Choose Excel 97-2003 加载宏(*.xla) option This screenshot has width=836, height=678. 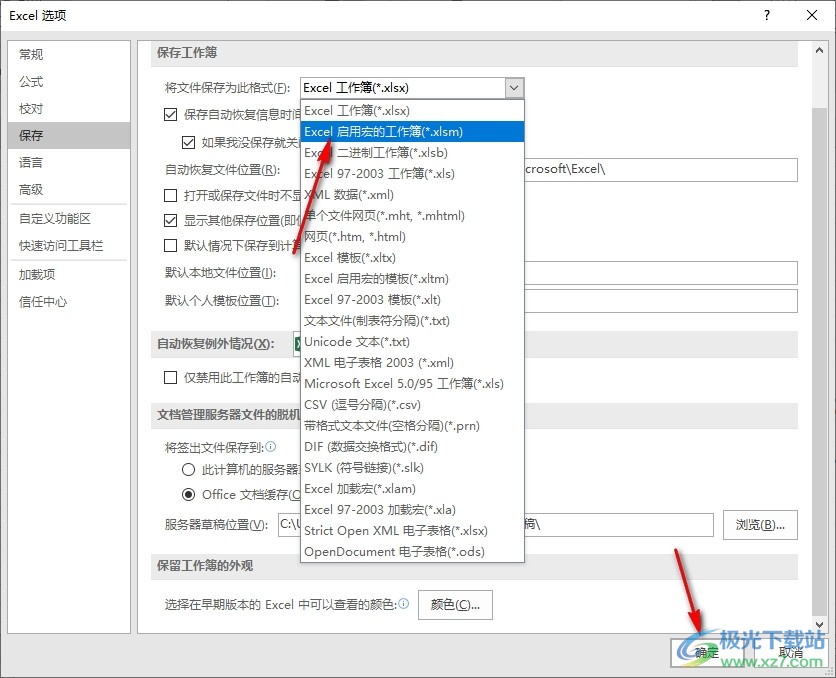[412, 510]
